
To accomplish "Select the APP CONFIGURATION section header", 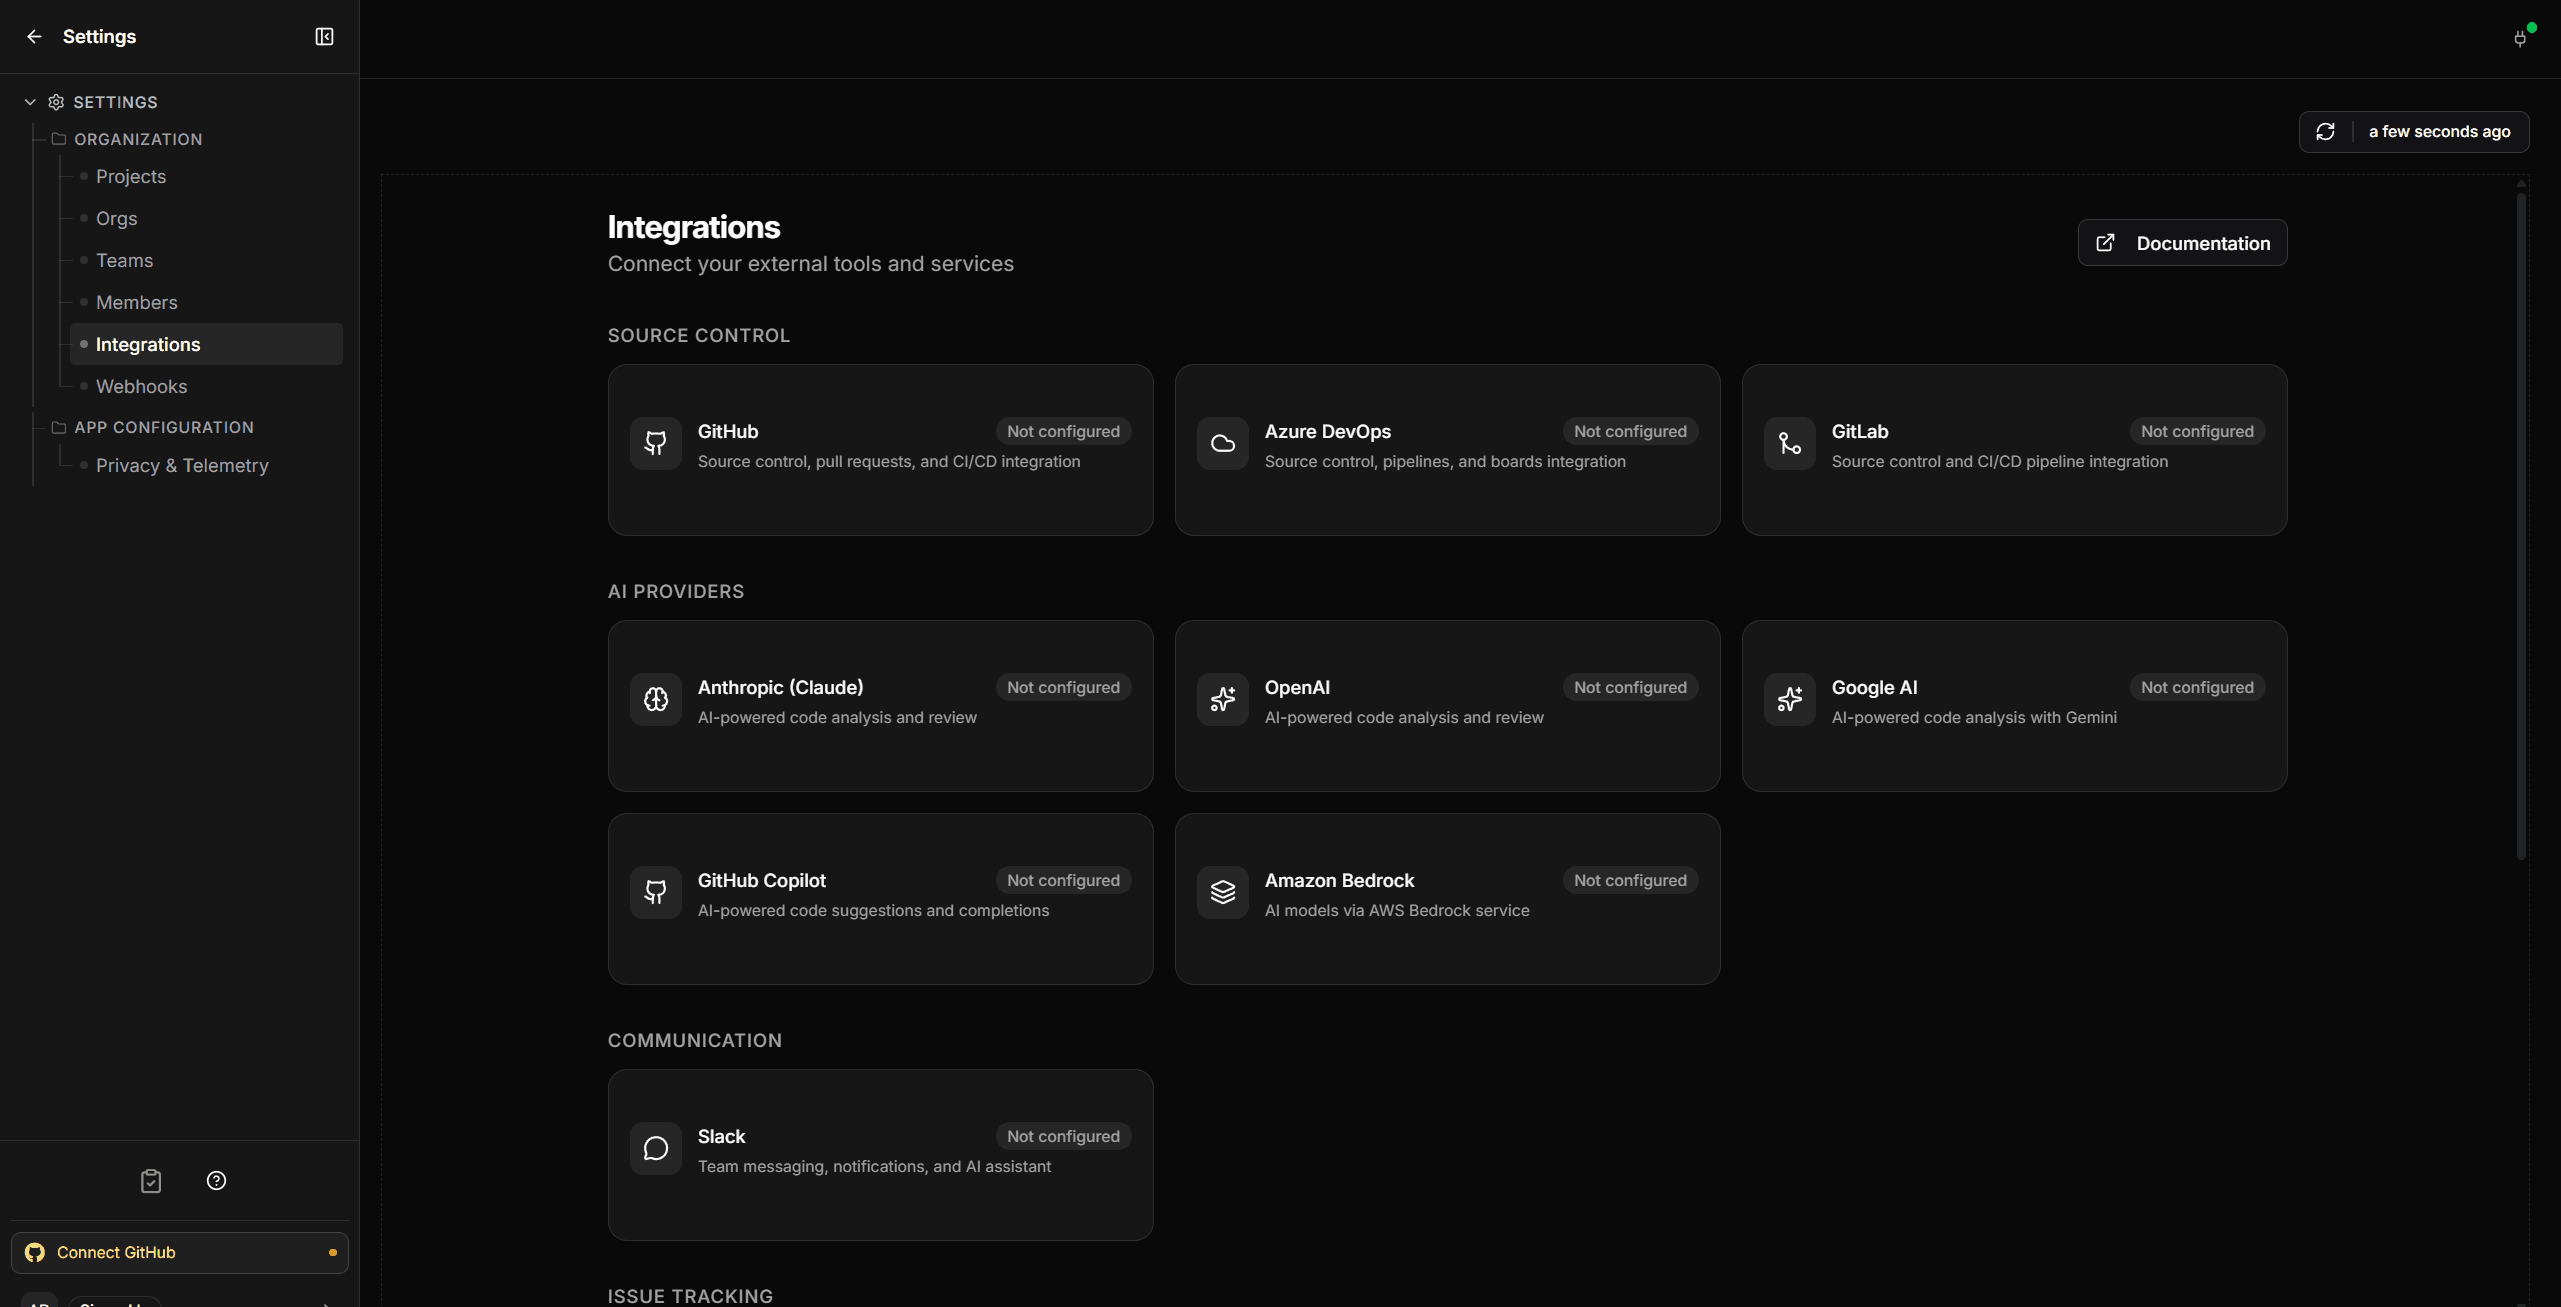I will click(x=164, y=427).
